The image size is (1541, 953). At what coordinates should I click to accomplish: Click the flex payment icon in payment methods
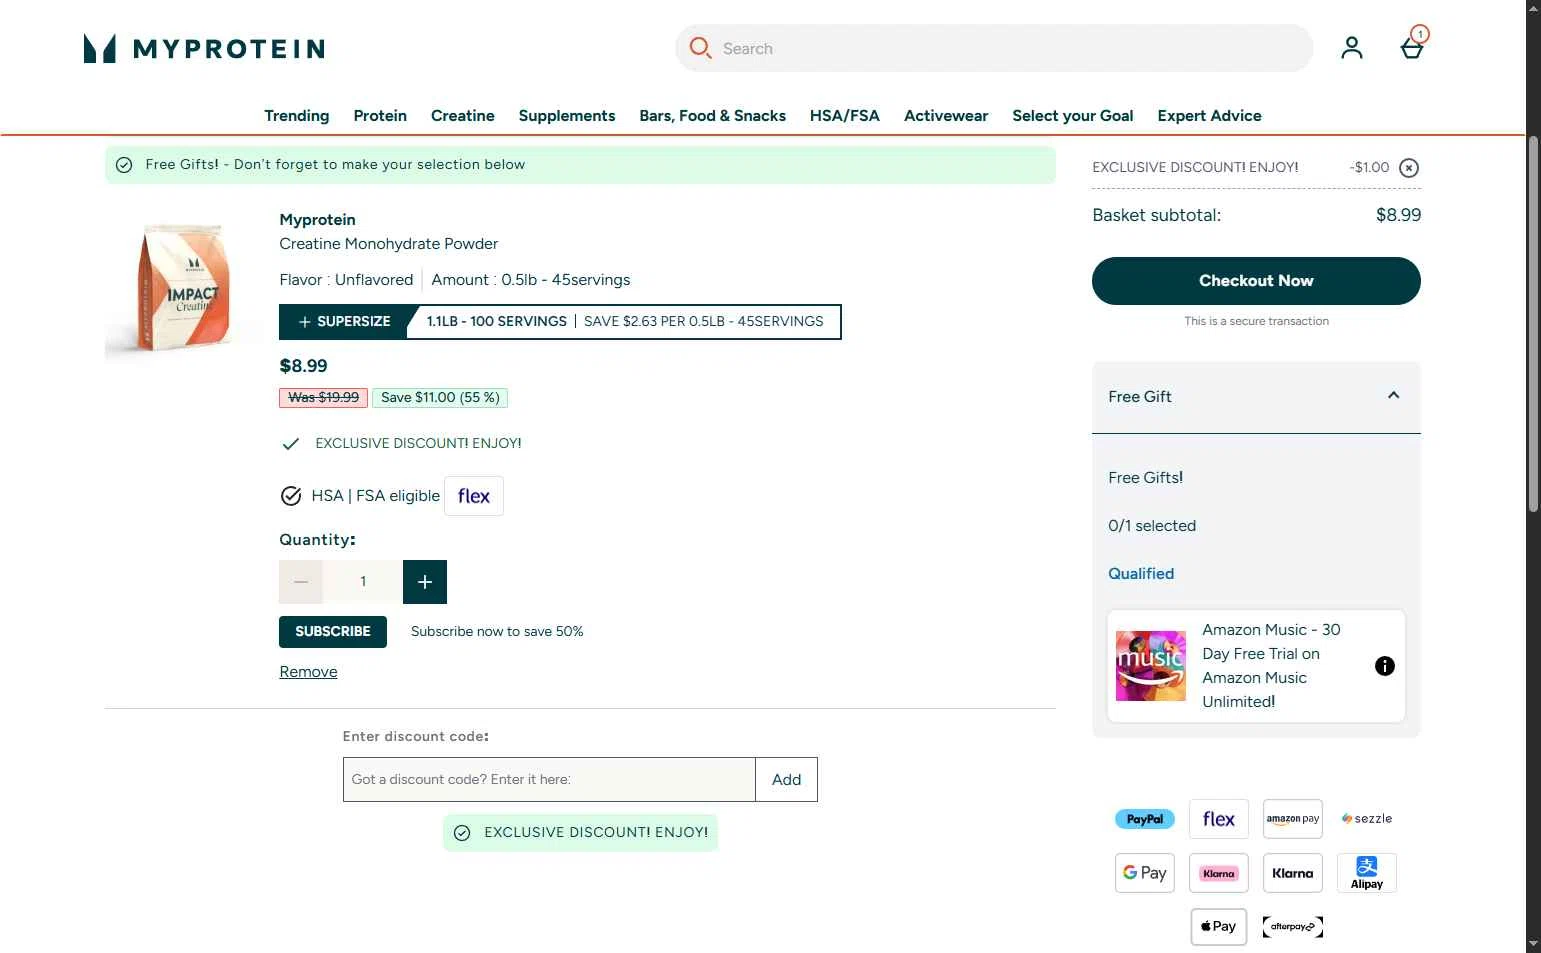point(1219,819)
